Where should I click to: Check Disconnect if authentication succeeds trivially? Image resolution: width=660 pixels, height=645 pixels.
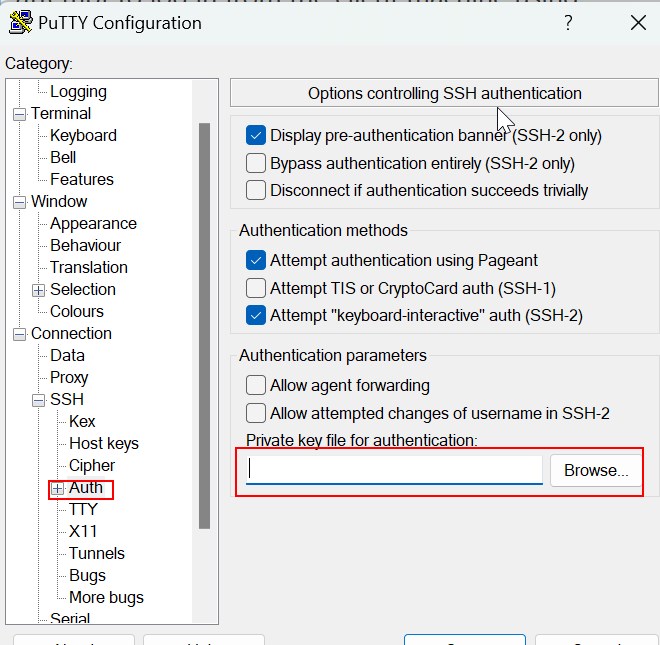point(256,190)
